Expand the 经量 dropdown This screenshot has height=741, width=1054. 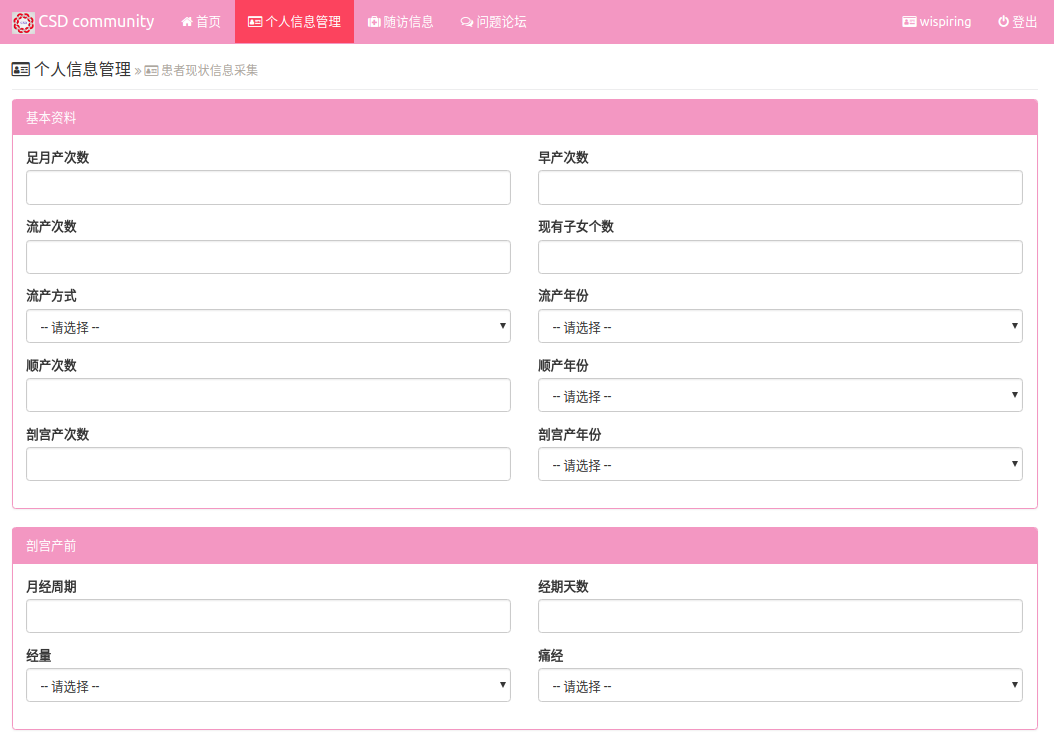point(268,685)
